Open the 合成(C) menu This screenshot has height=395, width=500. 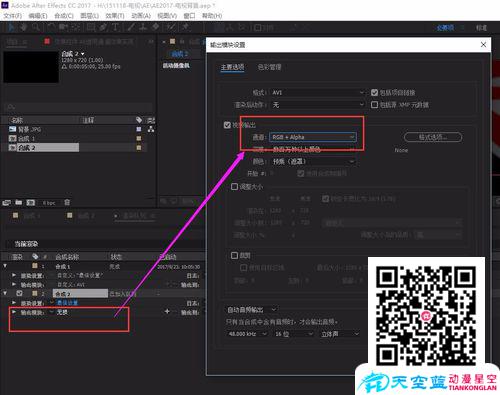[x=64, y=16]
